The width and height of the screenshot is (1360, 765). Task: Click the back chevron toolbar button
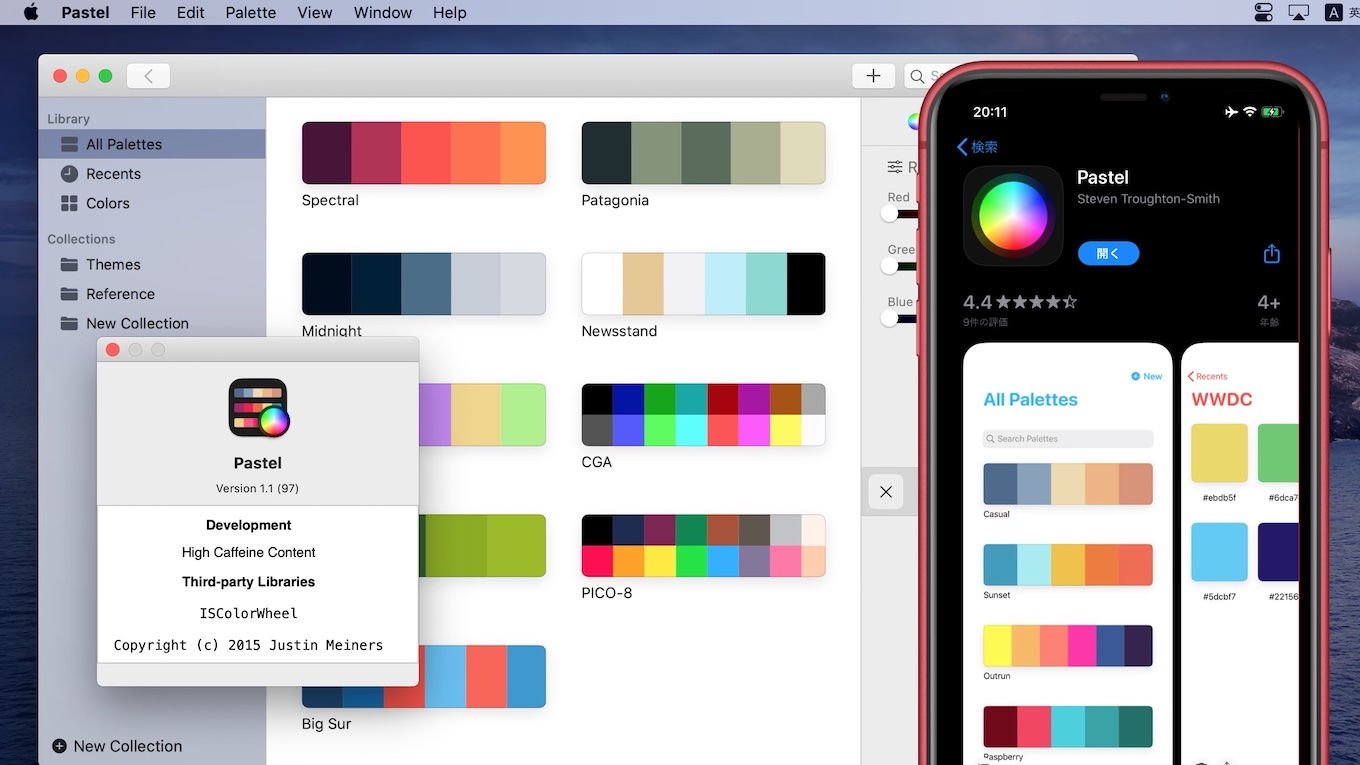point(148,76)
